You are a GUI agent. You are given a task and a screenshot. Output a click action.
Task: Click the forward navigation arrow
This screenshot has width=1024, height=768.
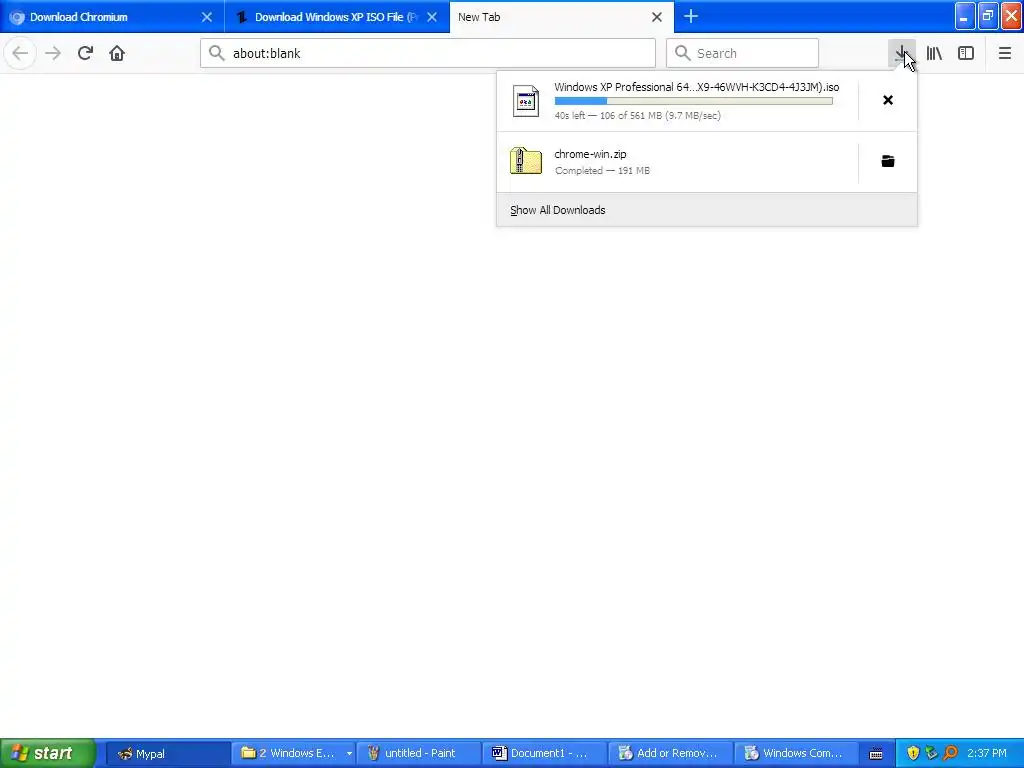point(53,53)
